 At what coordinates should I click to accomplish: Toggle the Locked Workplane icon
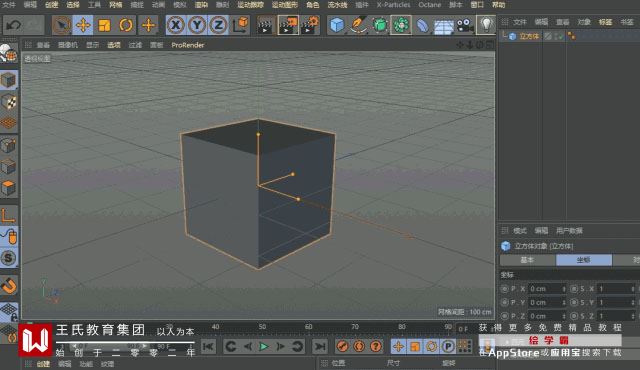click(9, 312)
